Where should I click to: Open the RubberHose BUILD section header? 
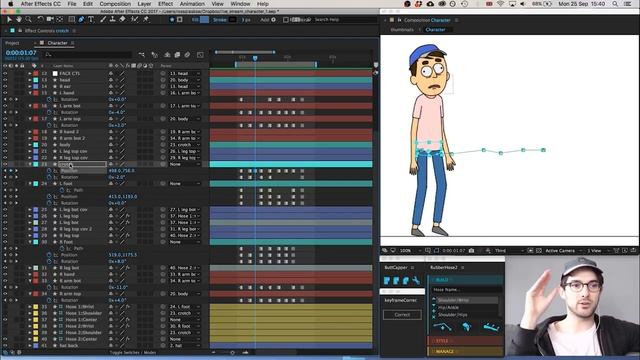point(465,280)
